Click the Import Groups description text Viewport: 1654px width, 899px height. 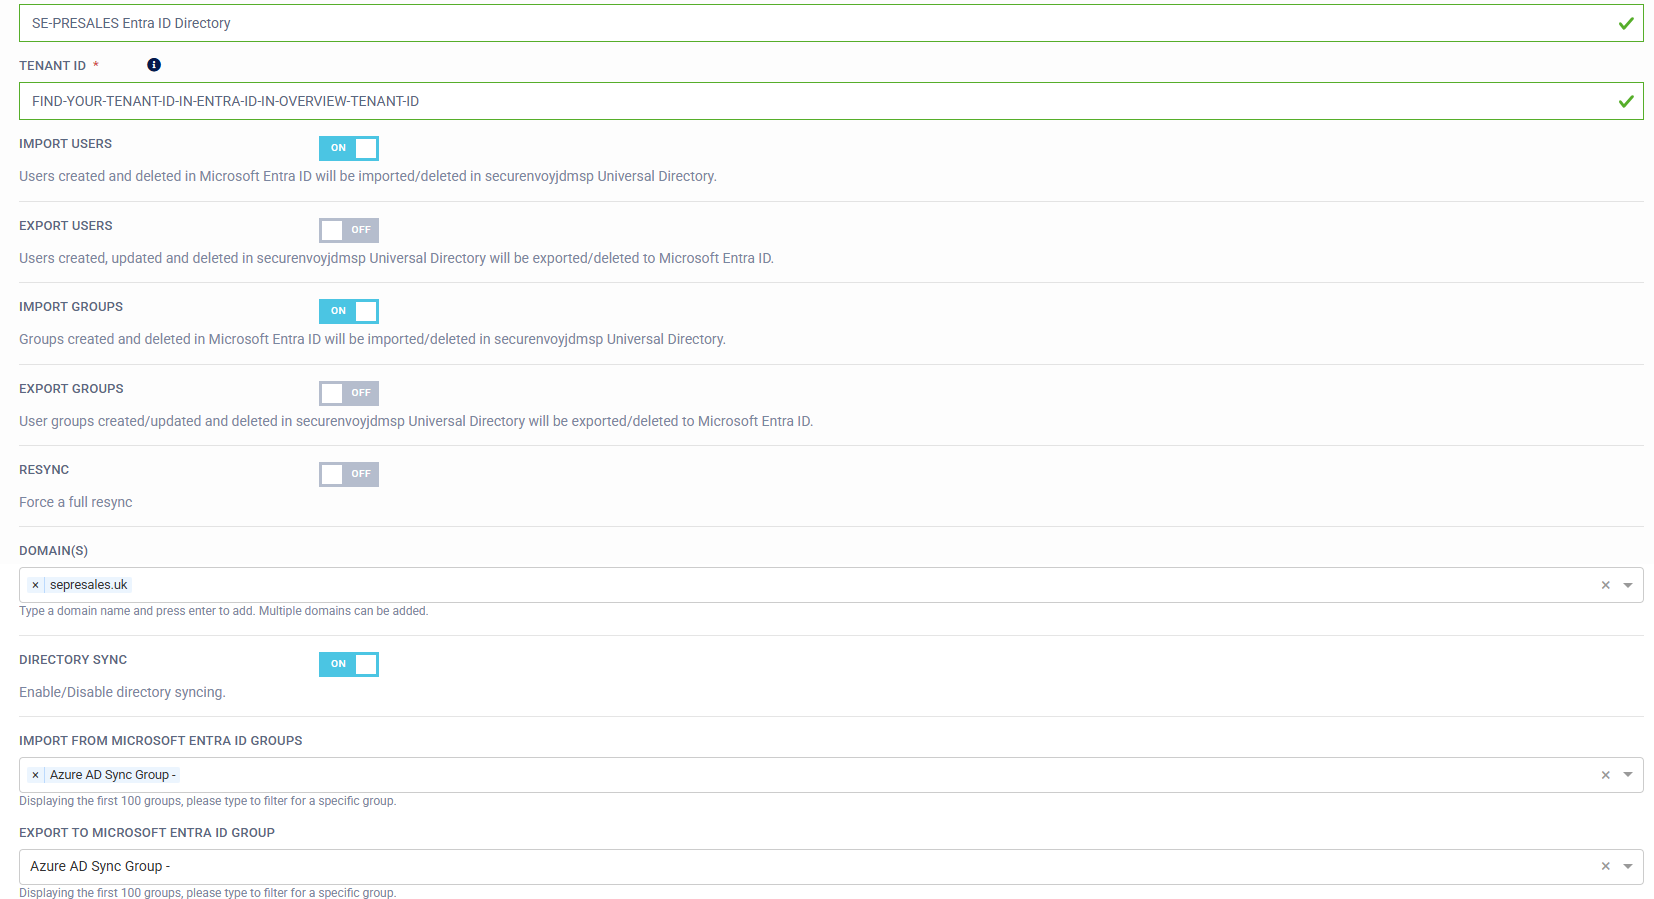(x=372, y=339)
